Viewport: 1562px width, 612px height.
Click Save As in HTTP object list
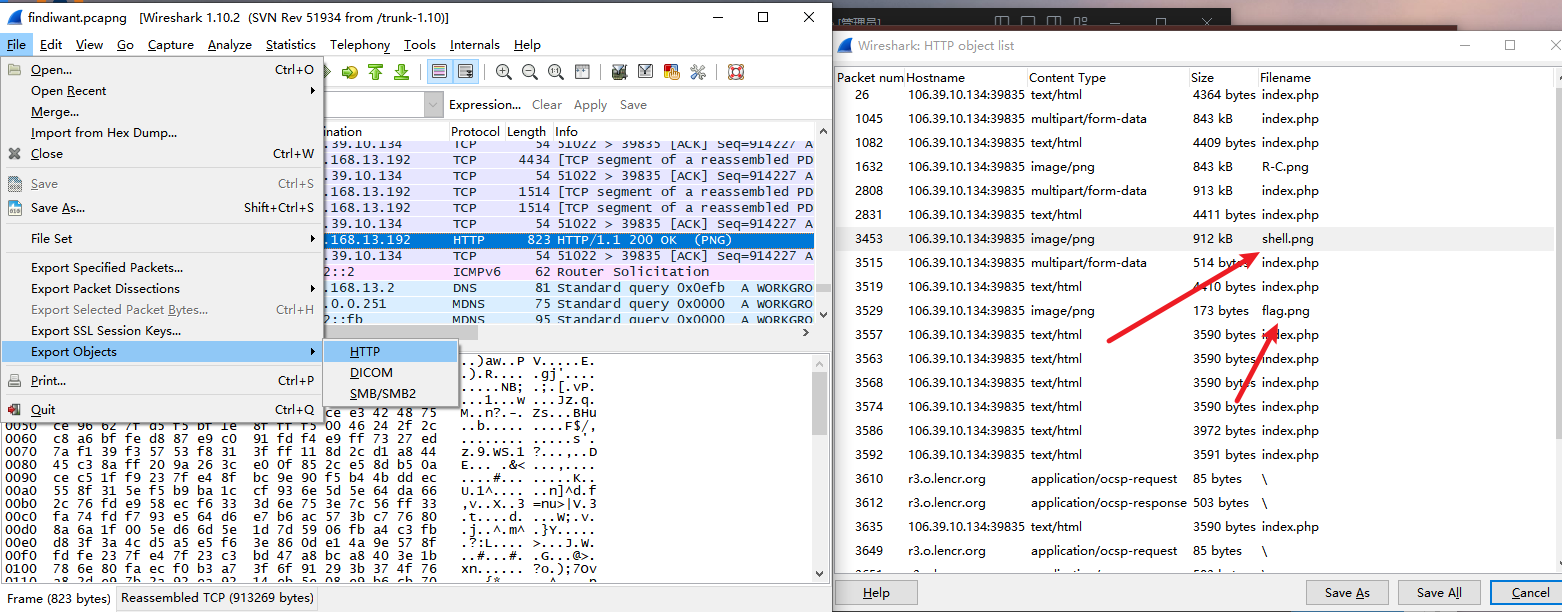pyautogui.click(x=1347, y=593)
